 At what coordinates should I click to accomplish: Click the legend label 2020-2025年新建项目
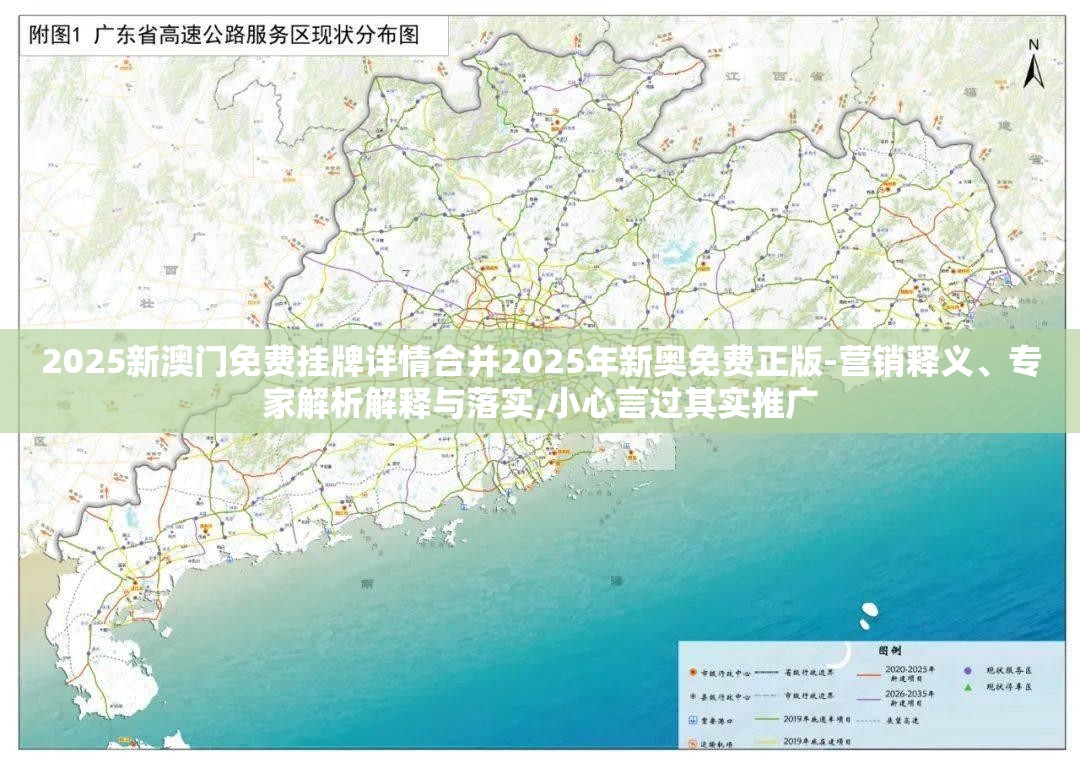[910, 674]
